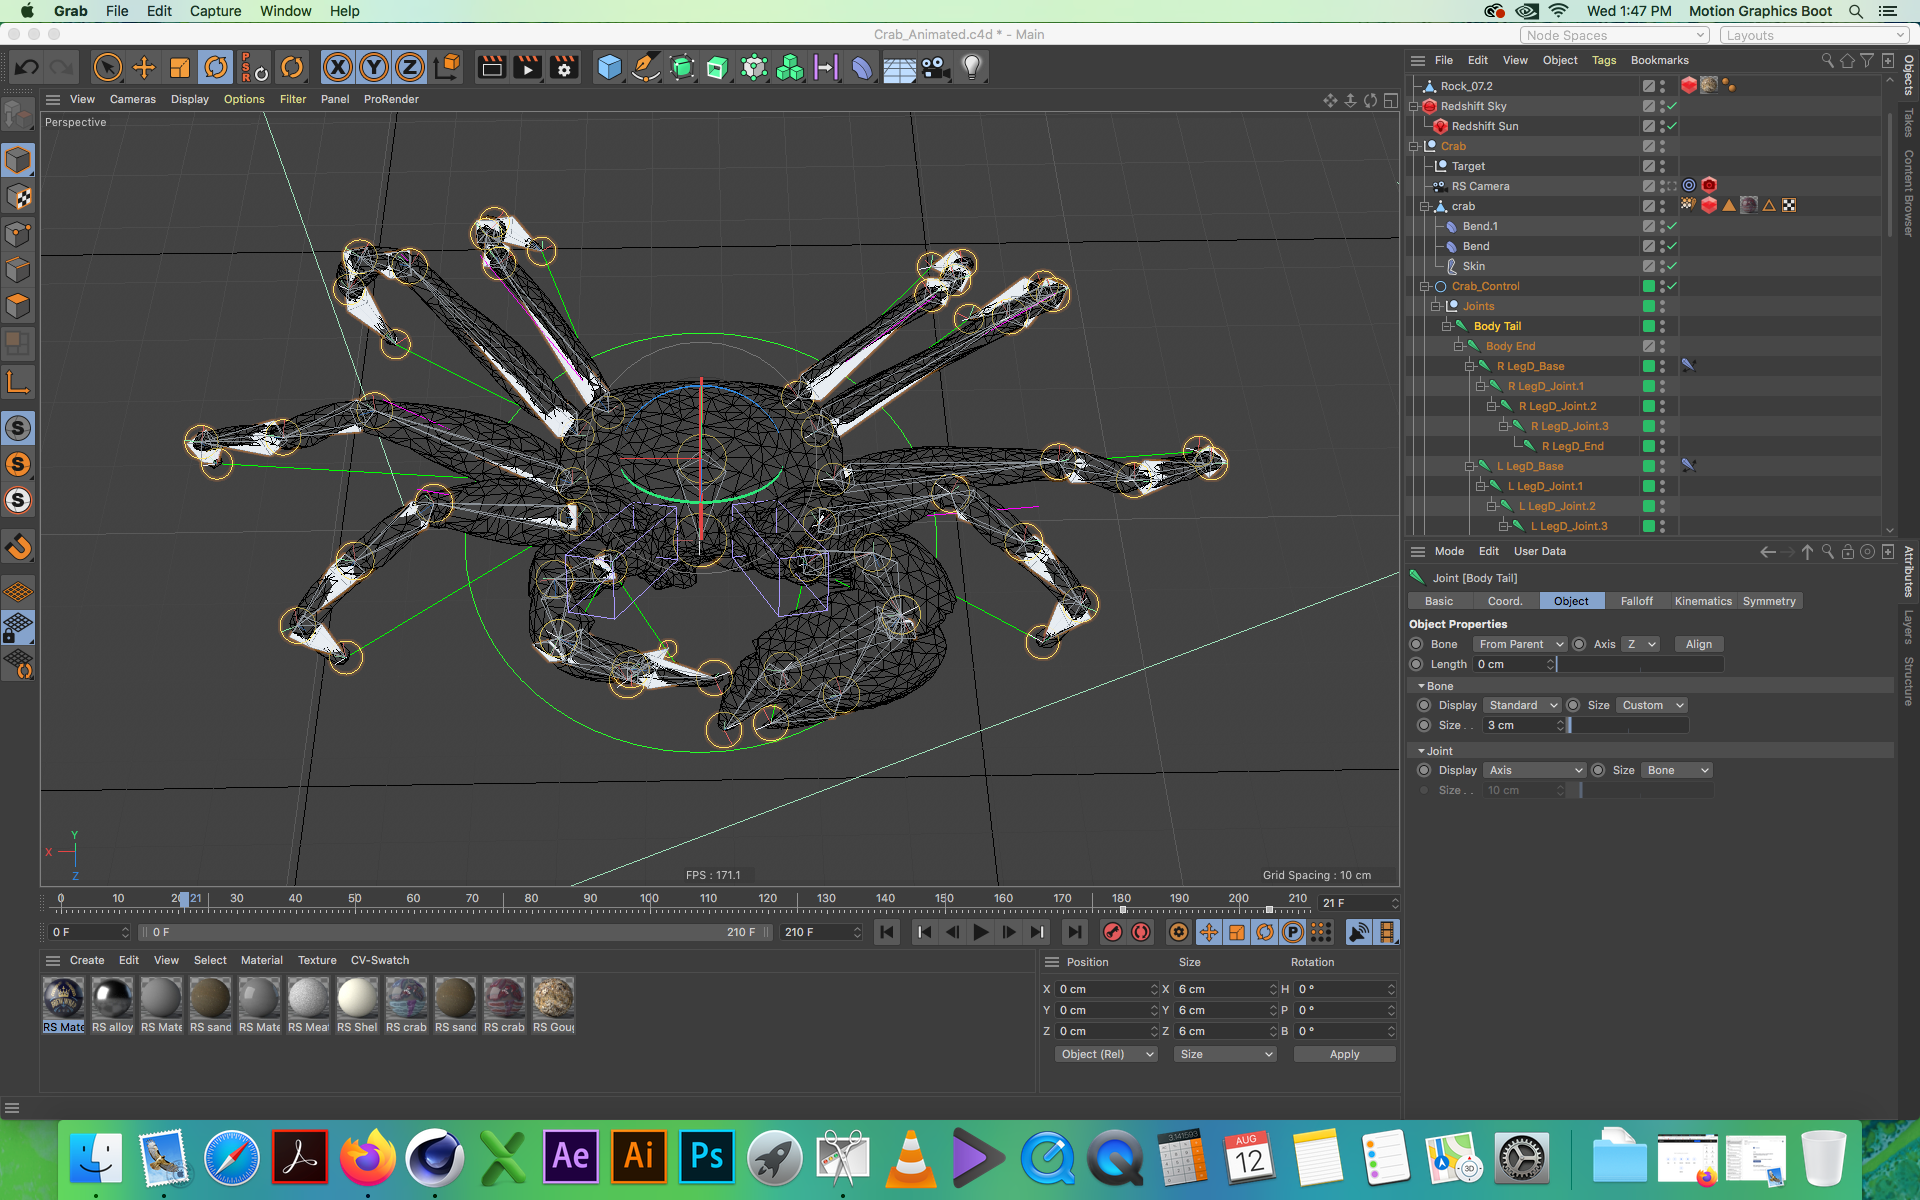The width and height of the screenshot is (1920, 1200).
Task: Click the Record Active Objects keyframe button
Action: click(1112, 932)
